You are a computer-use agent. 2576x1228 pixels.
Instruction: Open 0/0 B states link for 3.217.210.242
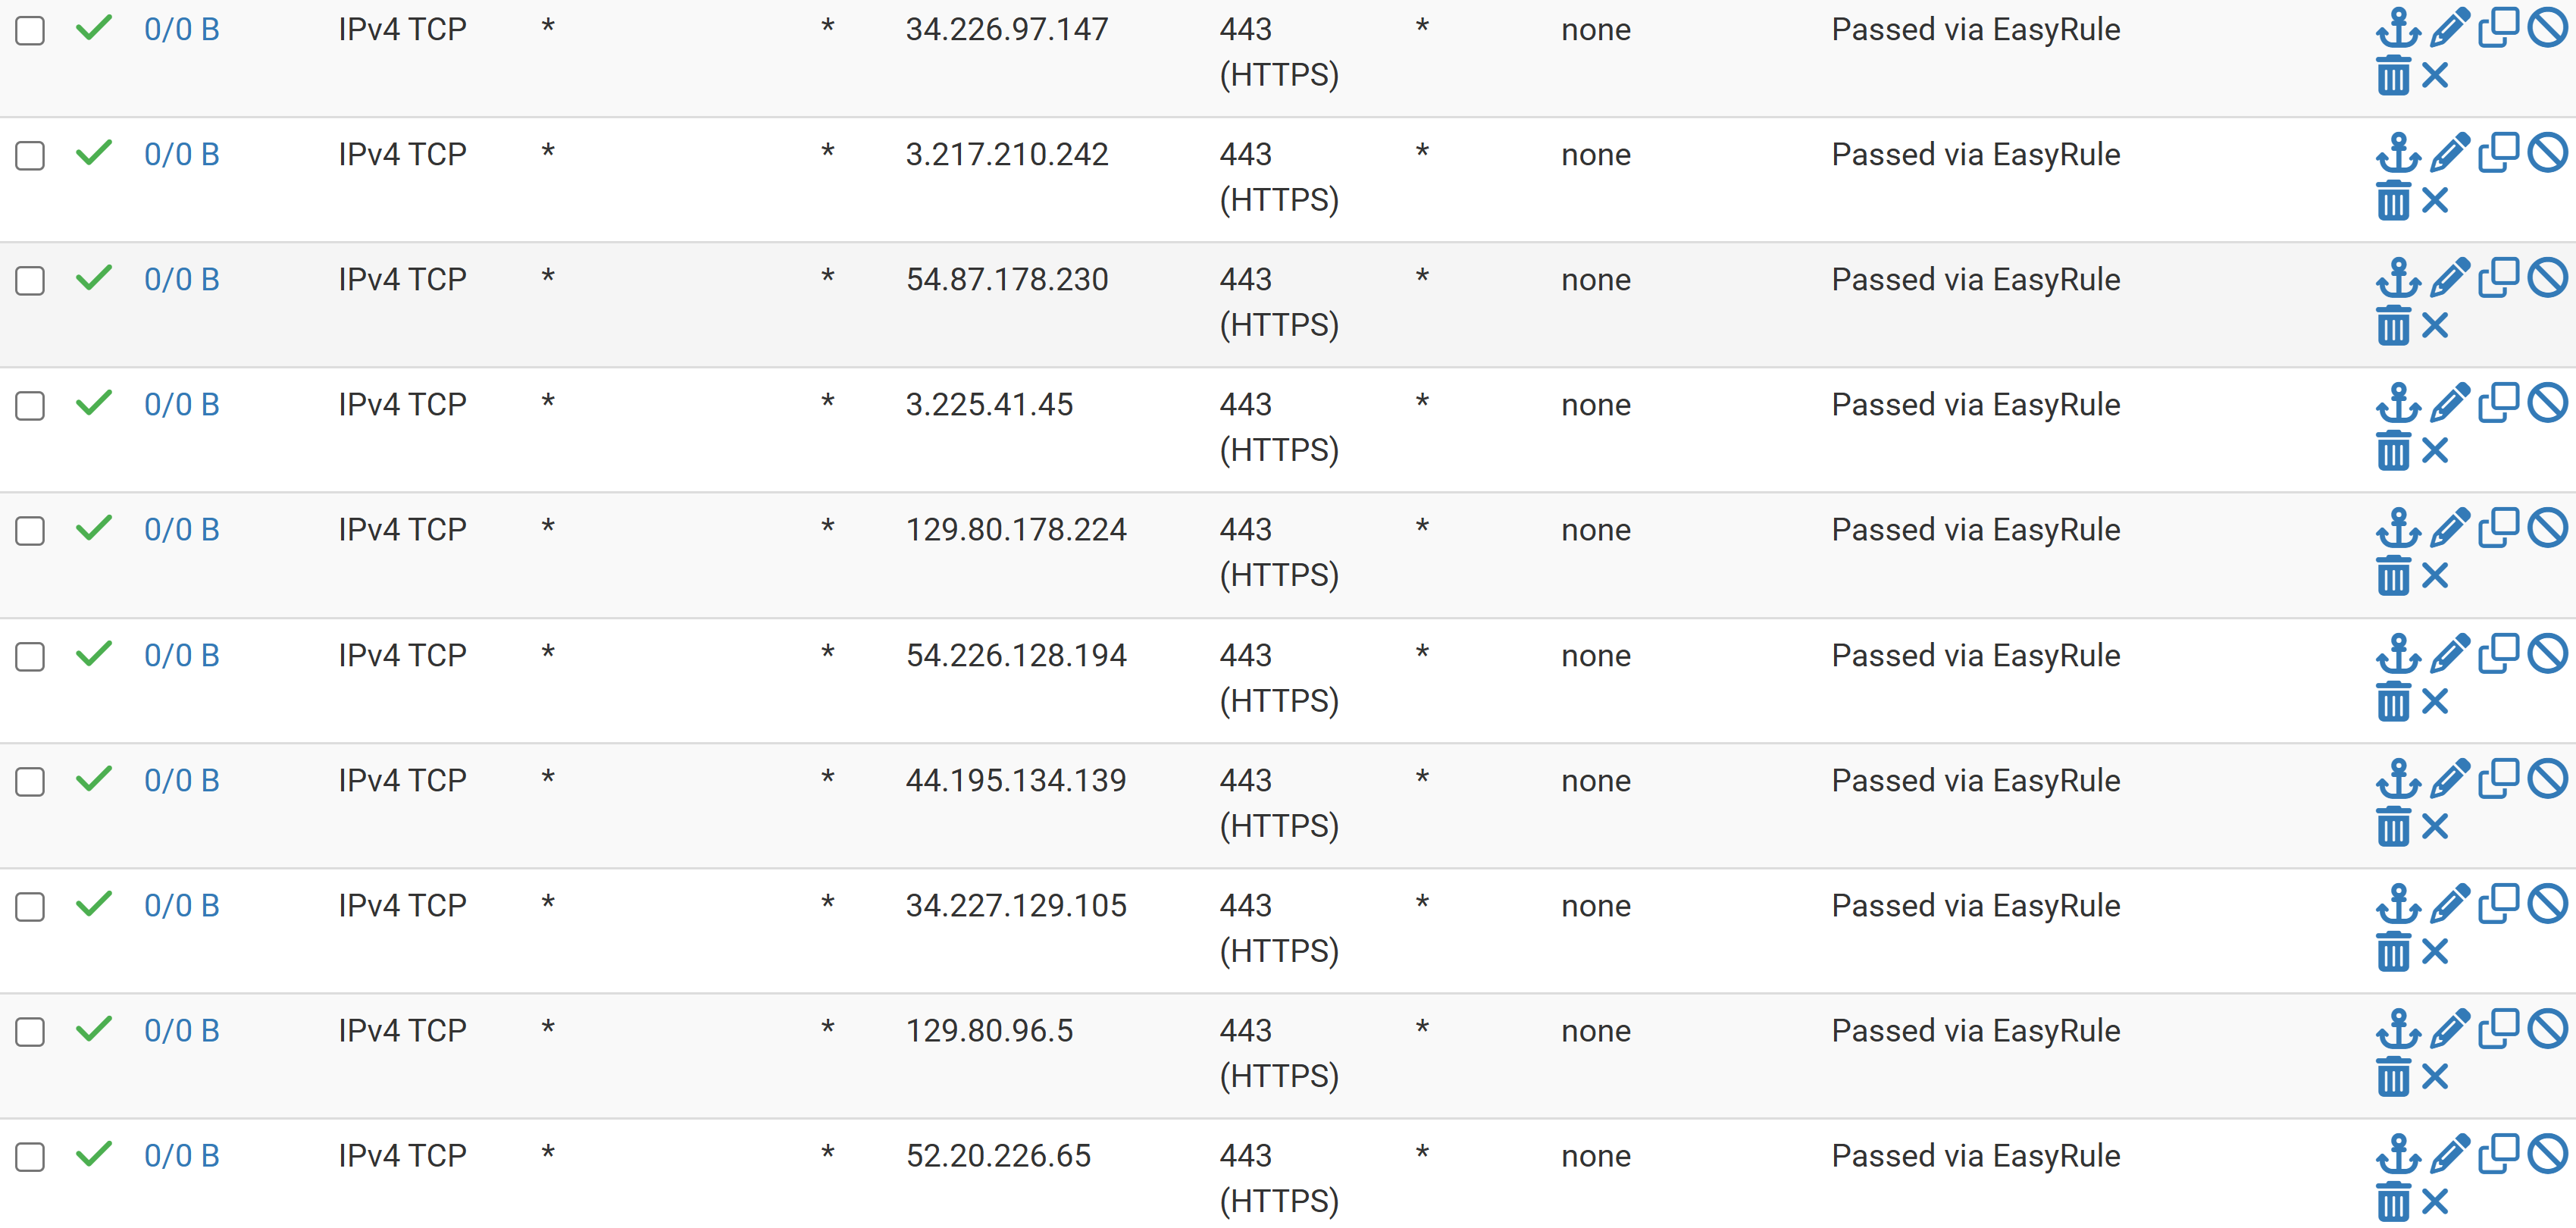click(x=181, y=154)
